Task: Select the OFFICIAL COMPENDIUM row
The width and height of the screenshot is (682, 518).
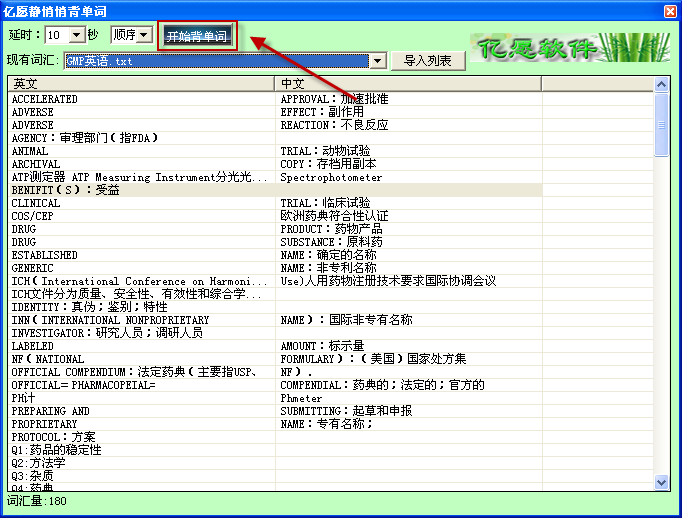Action: [276, 372]
